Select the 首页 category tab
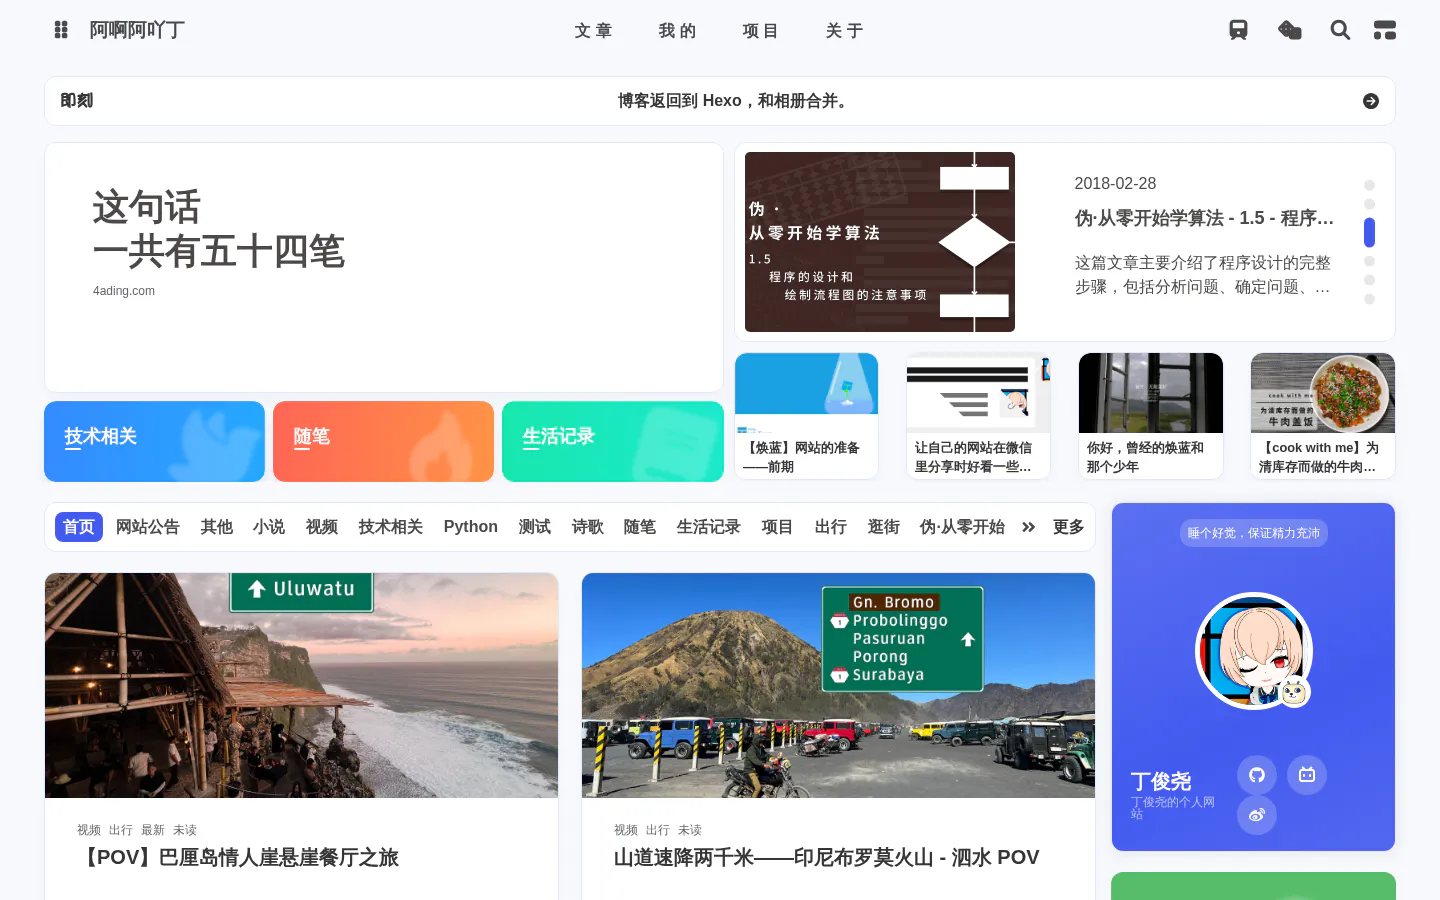Screen dimensions: 1440x900 click(79, 527)
